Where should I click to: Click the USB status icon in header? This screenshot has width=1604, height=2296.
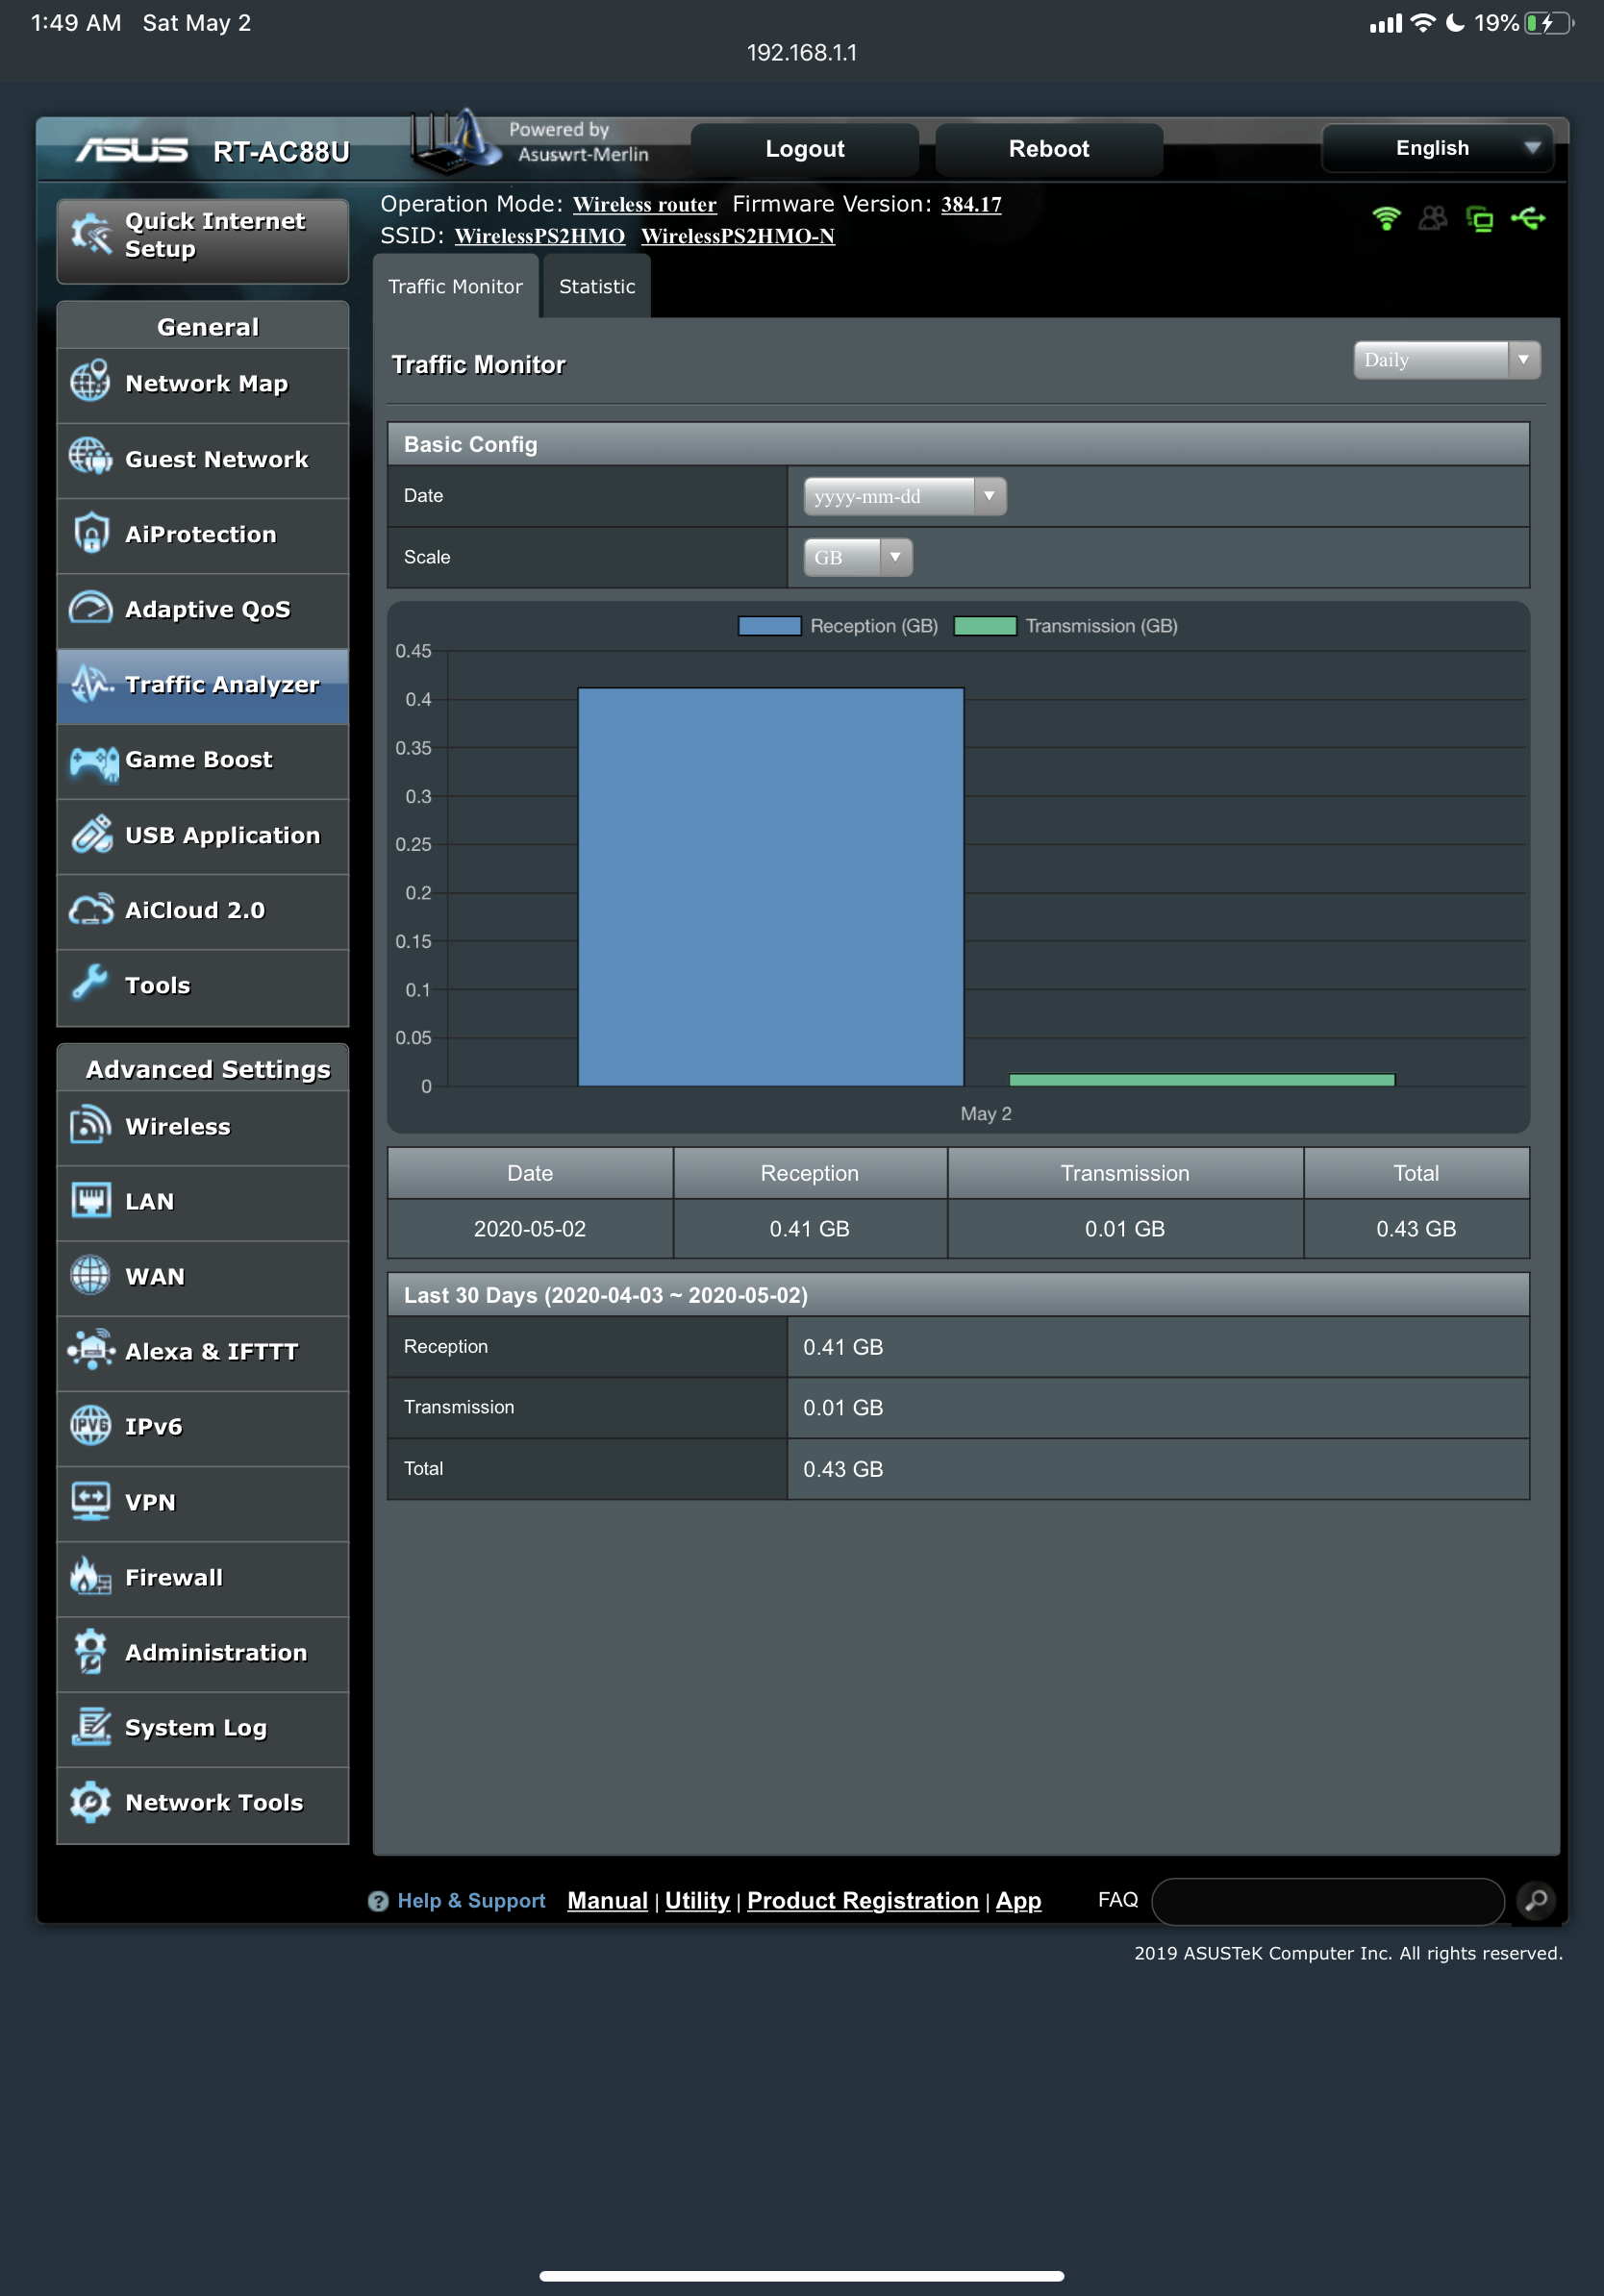coord(1528,218)
